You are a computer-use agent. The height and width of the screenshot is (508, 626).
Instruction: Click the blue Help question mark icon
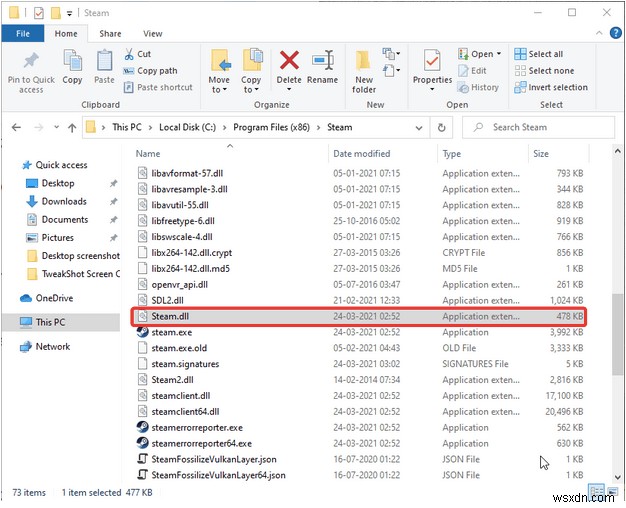pyautogui.click(x=616, y=33)
